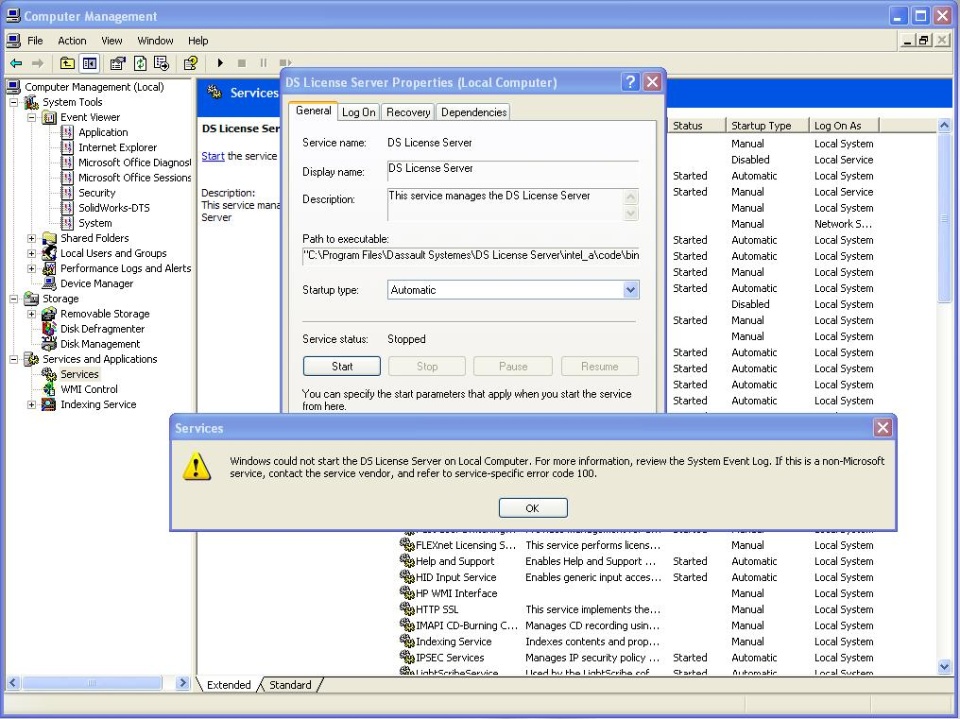The height and width of the screenshot is (719, 960).
Task: Collapse the System Tools node
Action: (13, 102)
